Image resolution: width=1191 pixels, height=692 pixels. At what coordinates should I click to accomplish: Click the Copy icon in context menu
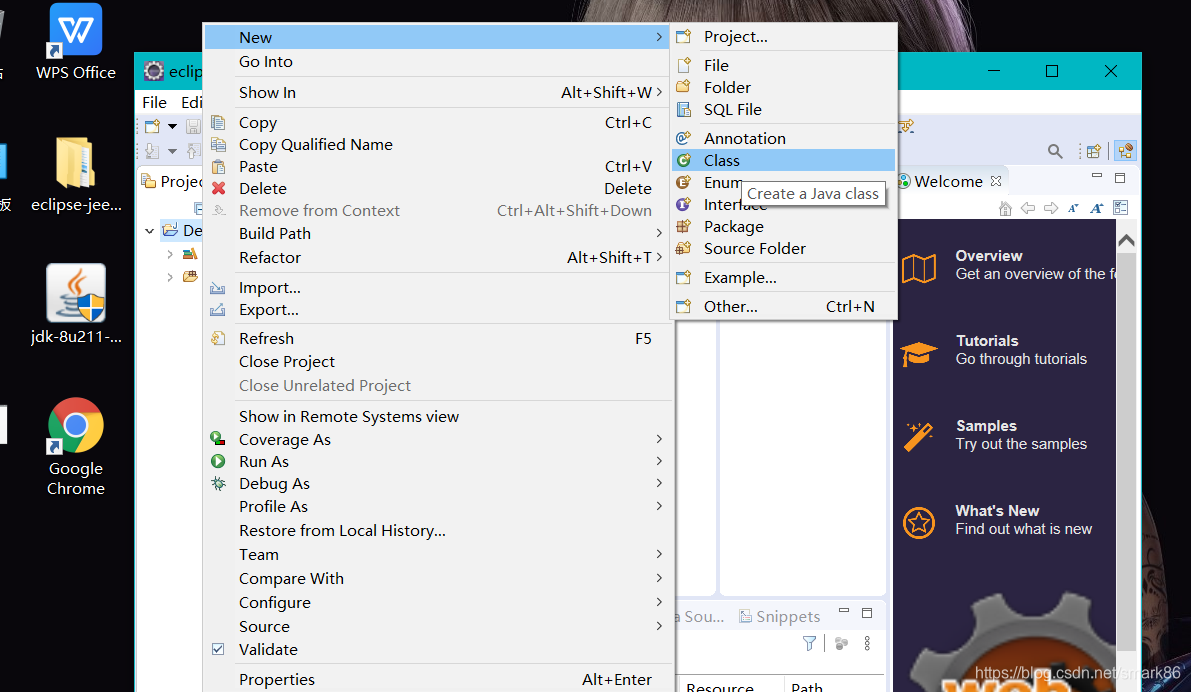coord(219,122)
